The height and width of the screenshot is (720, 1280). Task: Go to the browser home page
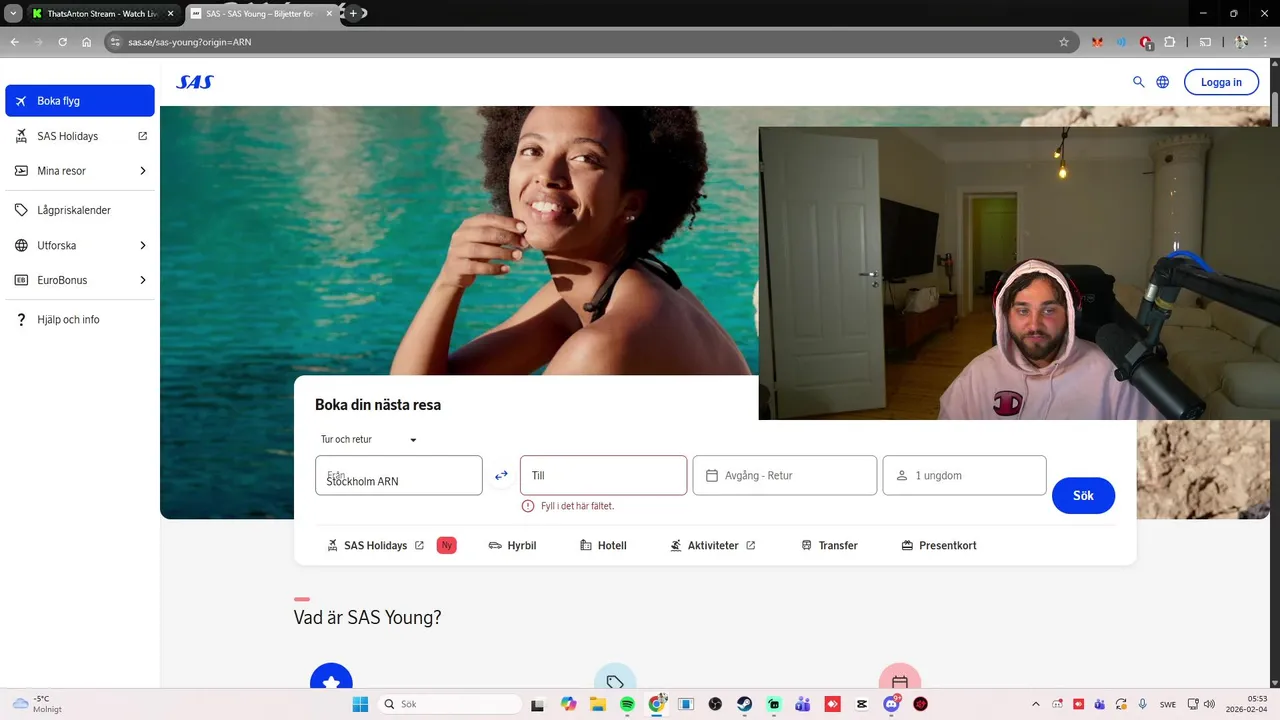(x=87, y=42)
